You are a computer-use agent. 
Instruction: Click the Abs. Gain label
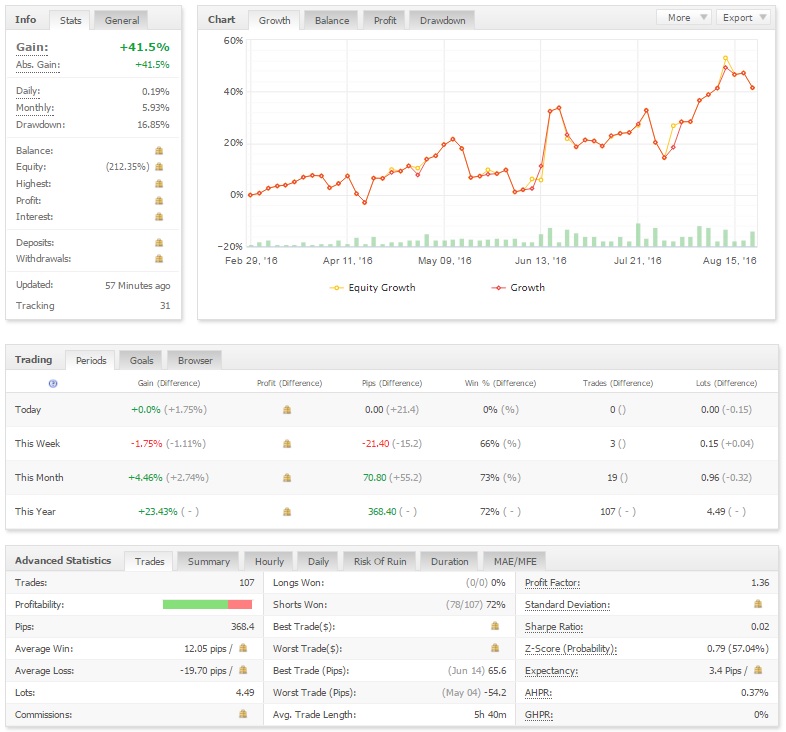coord(38,65)
